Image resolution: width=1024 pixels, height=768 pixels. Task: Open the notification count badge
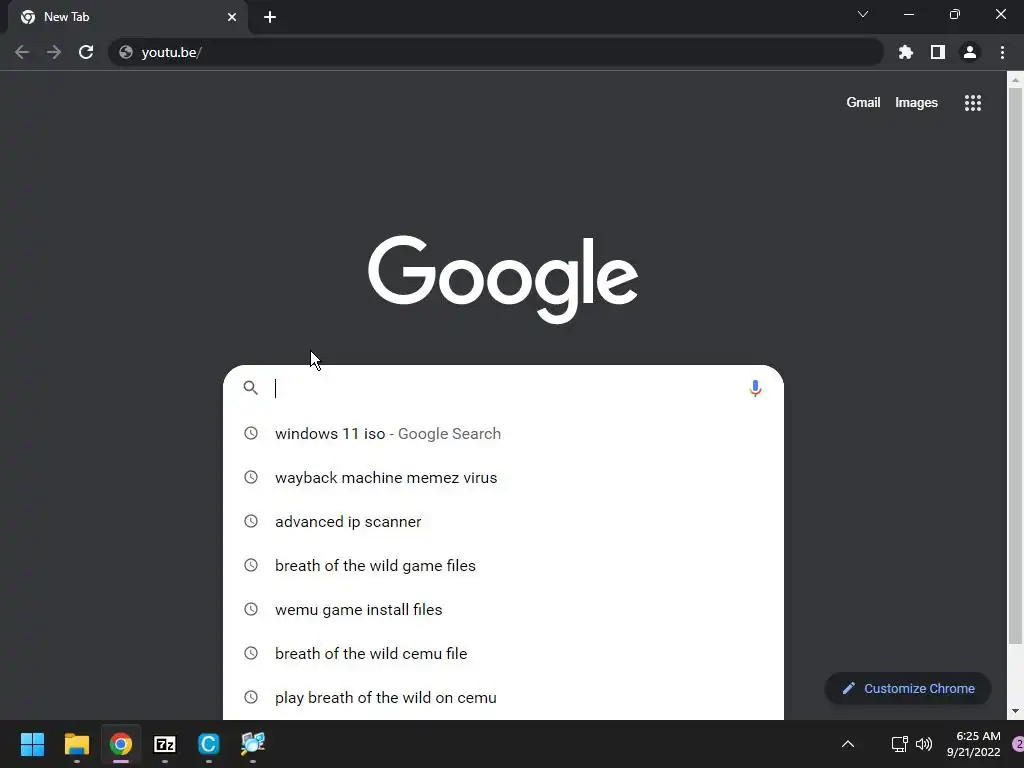pos(1017,744)
